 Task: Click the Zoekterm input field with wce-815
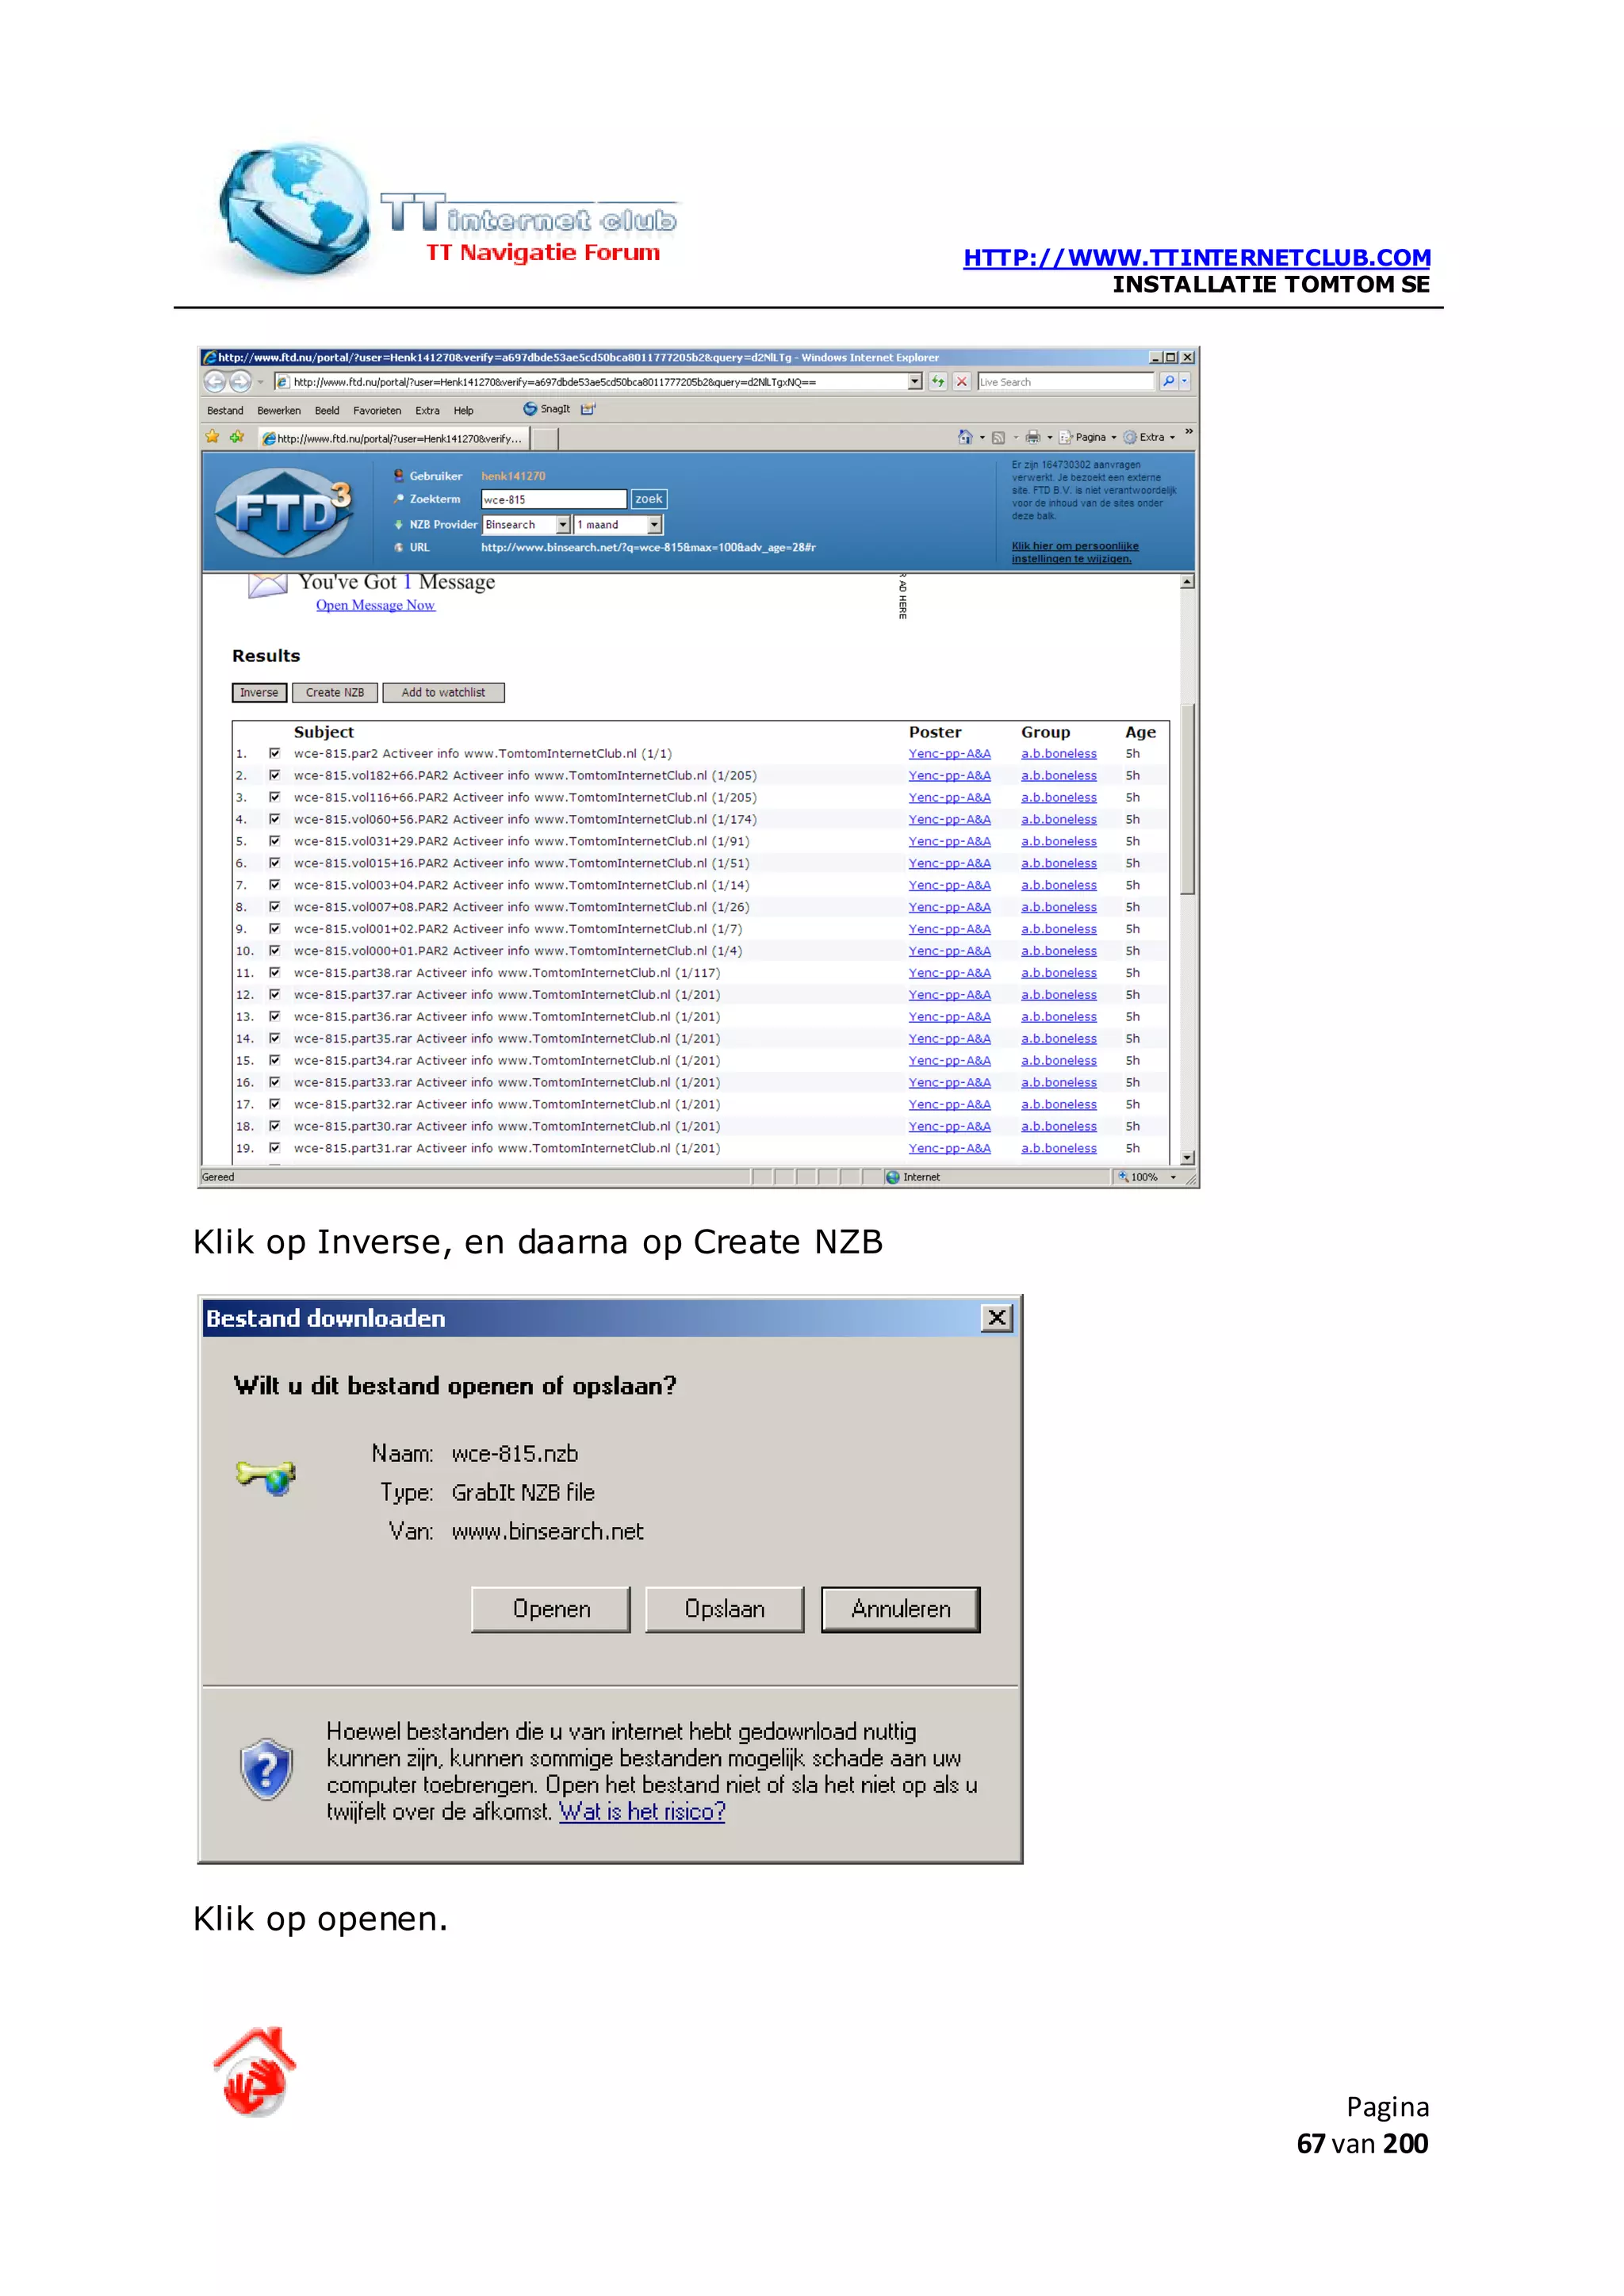pyautogui.click(x=554, y=499)
